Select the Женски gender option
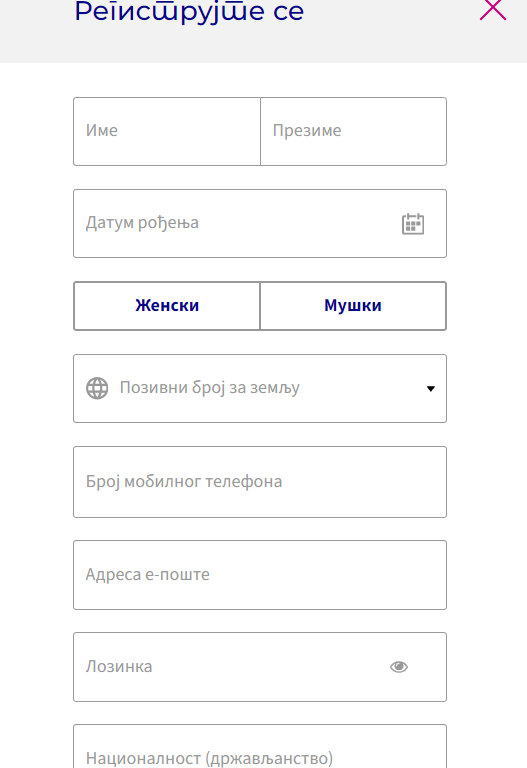The width and height of the screenshot is (527, 768). pyautogui.click(x=167, y=306)
